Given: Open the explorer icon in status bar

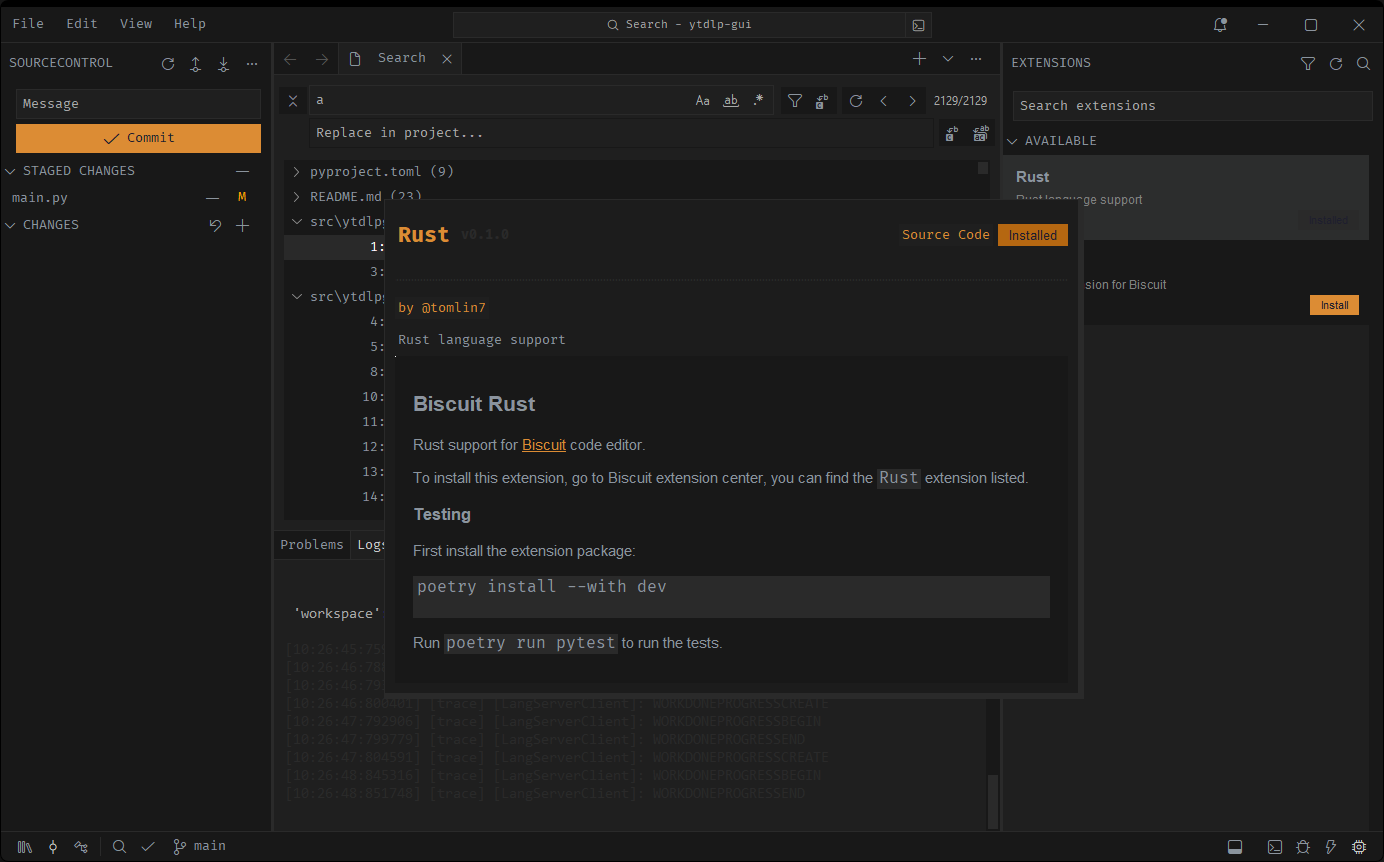Looking at the screenshot, I should tap(25, 847).
